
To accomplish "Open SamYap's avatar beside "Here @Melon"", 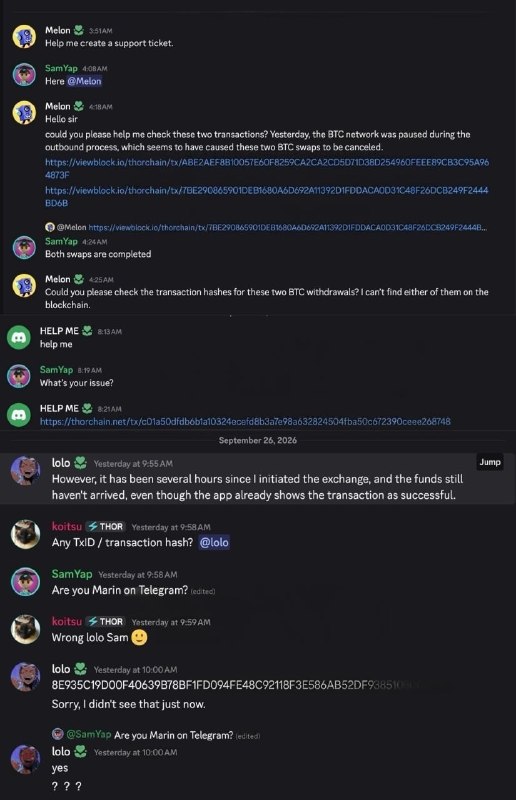I will point(24,74).
